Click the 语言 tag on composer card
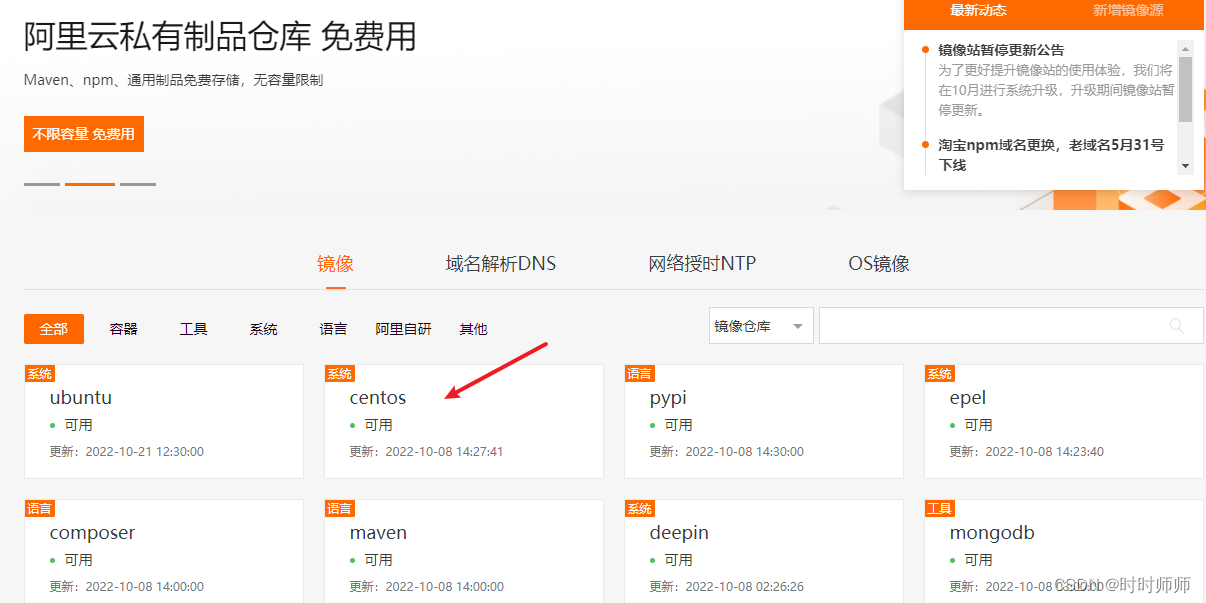Image resolution: width=1206 pixels, height=603 pixels. pos(40,509)
